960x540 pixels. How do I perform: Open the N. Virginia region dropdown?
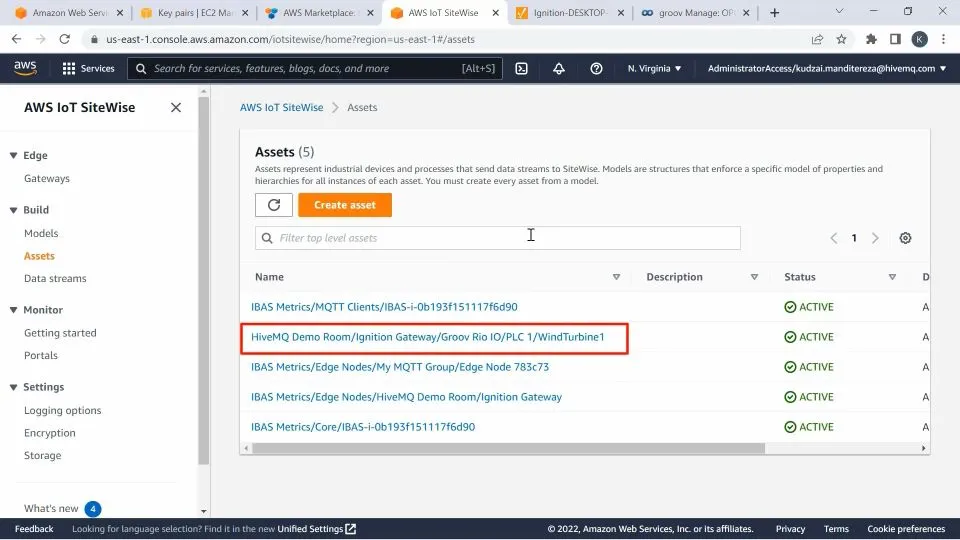click(x=654, y=69)
